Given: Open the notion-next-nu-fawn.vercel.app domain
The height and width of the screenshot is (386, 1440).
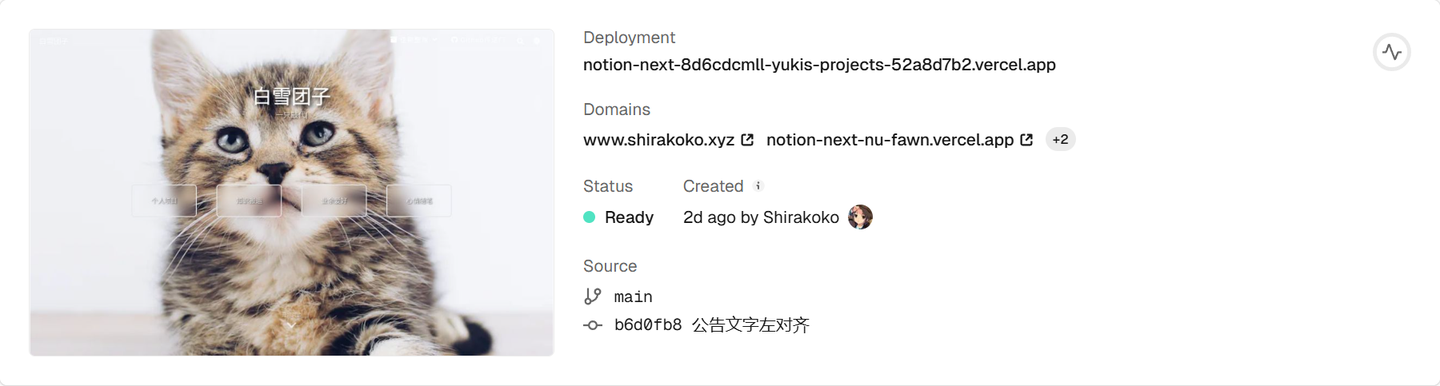Looking at the screenshot, I should pos(890,140).
